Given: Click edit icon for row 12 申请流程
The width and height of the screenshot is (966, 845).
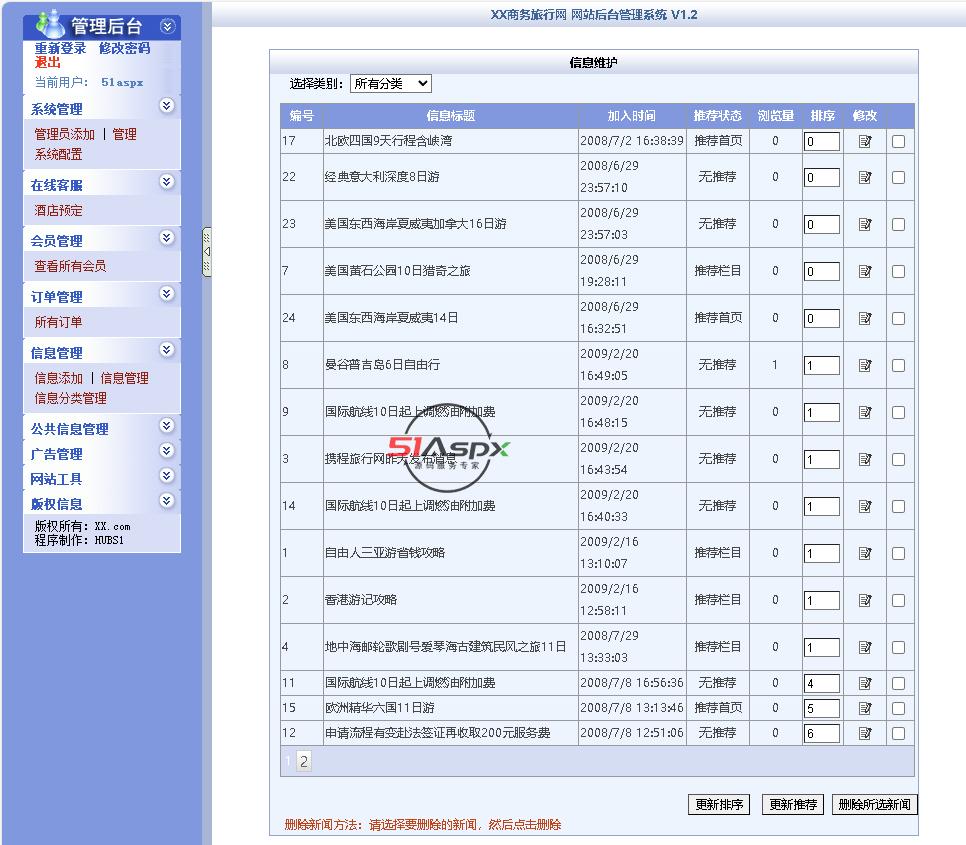Looking at the screenshot, I should click(x=865, y=733).
